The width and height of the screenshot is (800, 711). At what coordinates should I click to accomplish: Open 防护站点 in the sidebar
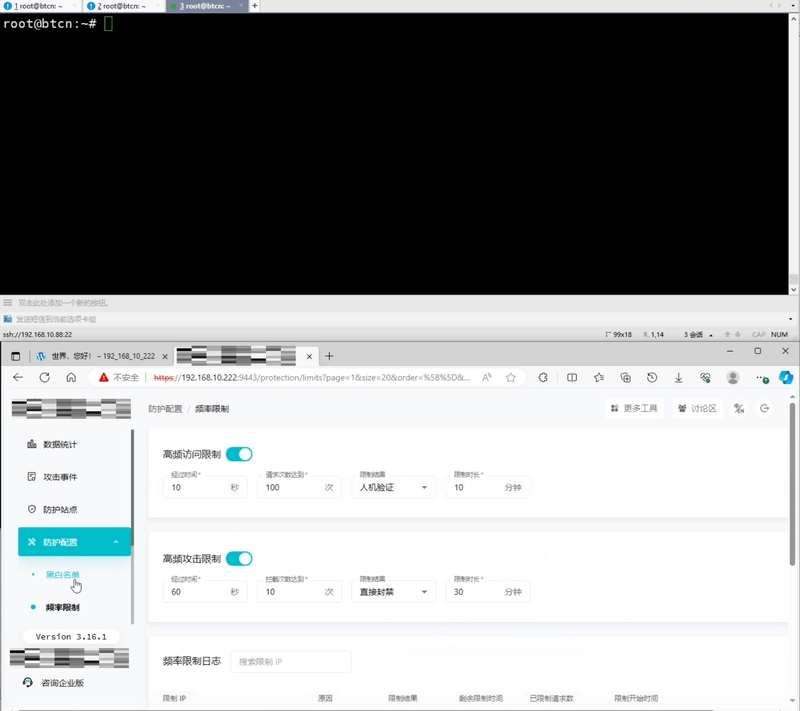(74, 510)
